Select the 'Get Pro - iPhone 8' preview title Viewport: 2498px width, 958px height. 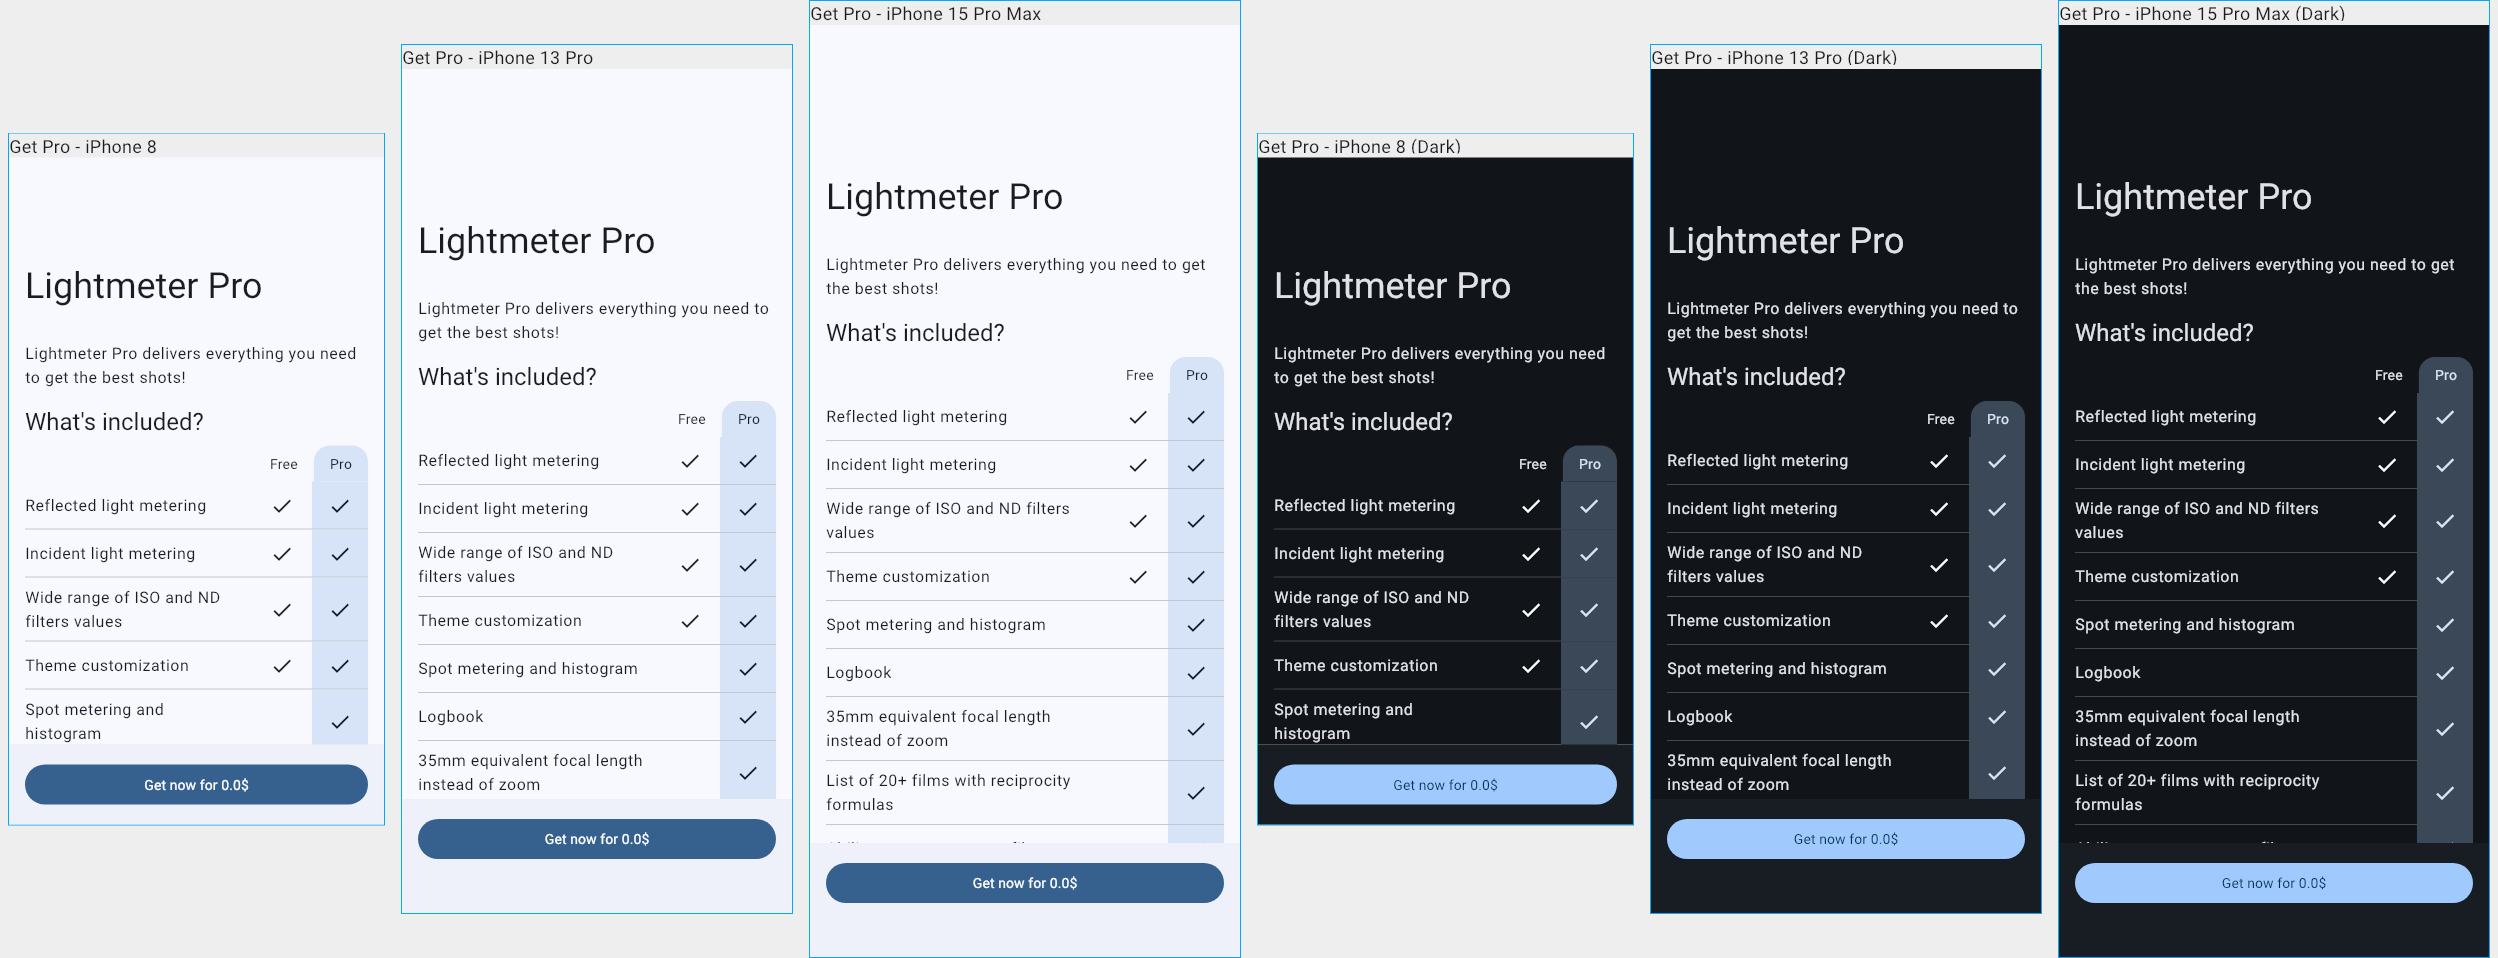pyautogui.click(x=83, y=147)
